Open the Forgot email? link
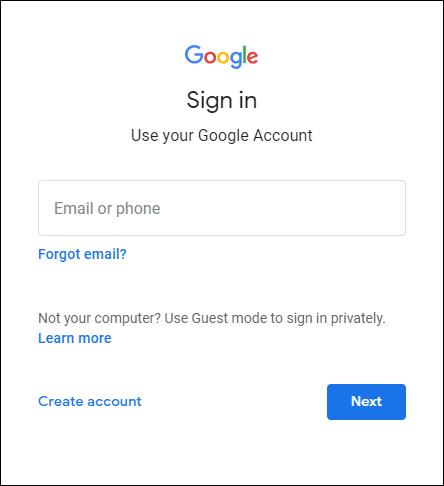Image resolution: width=444 pixels, height=486 pixels. (82, 254)
